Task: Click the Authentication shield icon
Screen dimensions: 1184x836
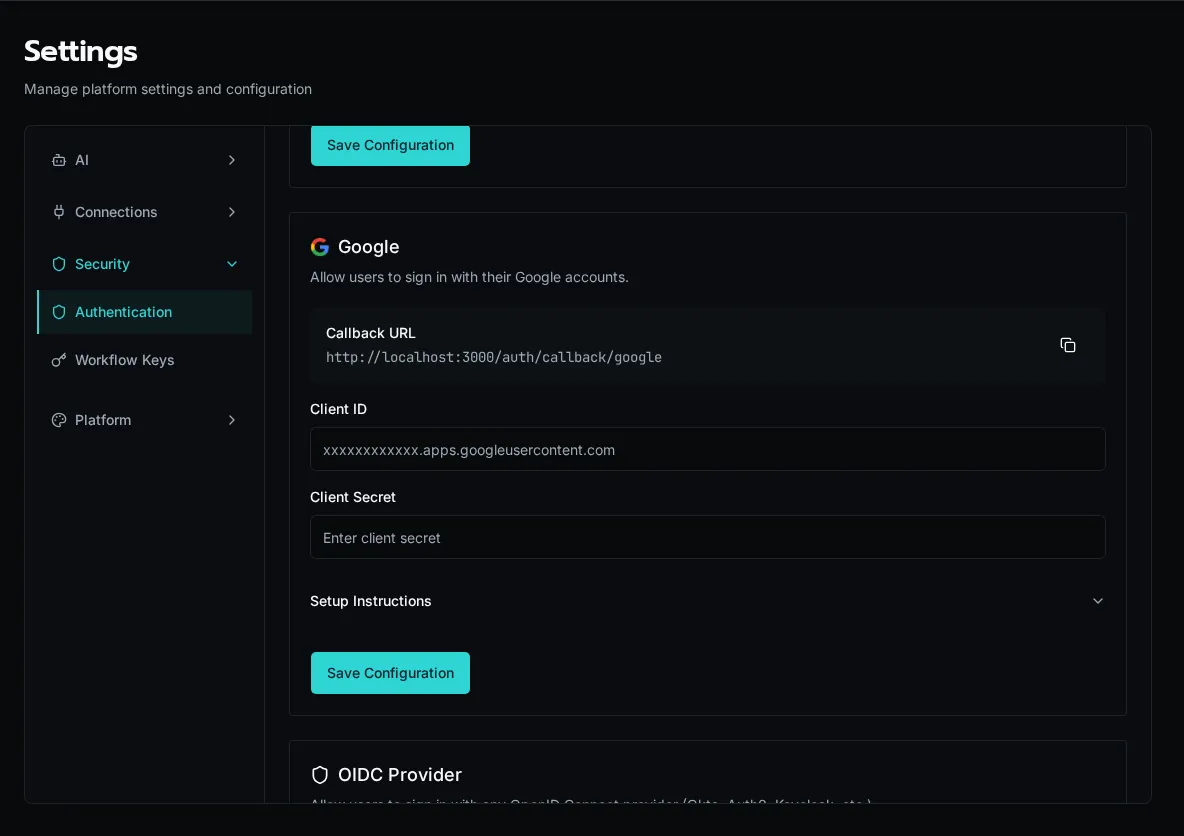Action: [x=59, y=312]
